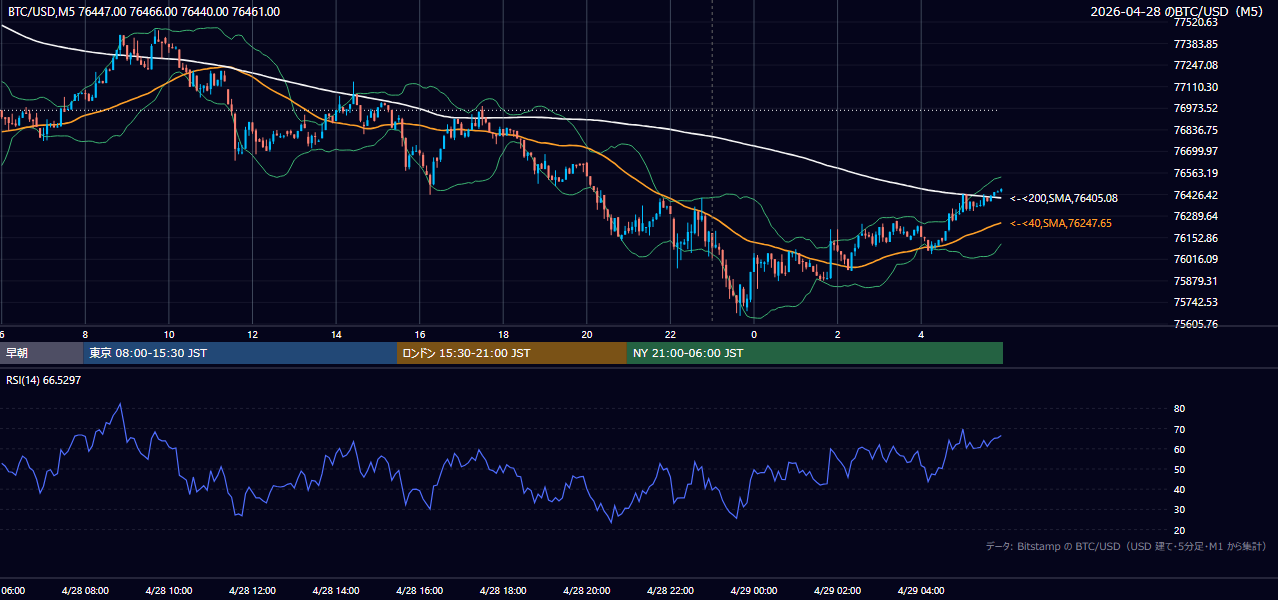Click RSI scale level 50
The width and height of the screenshot is (1278, 600).
coord(1180,469)
